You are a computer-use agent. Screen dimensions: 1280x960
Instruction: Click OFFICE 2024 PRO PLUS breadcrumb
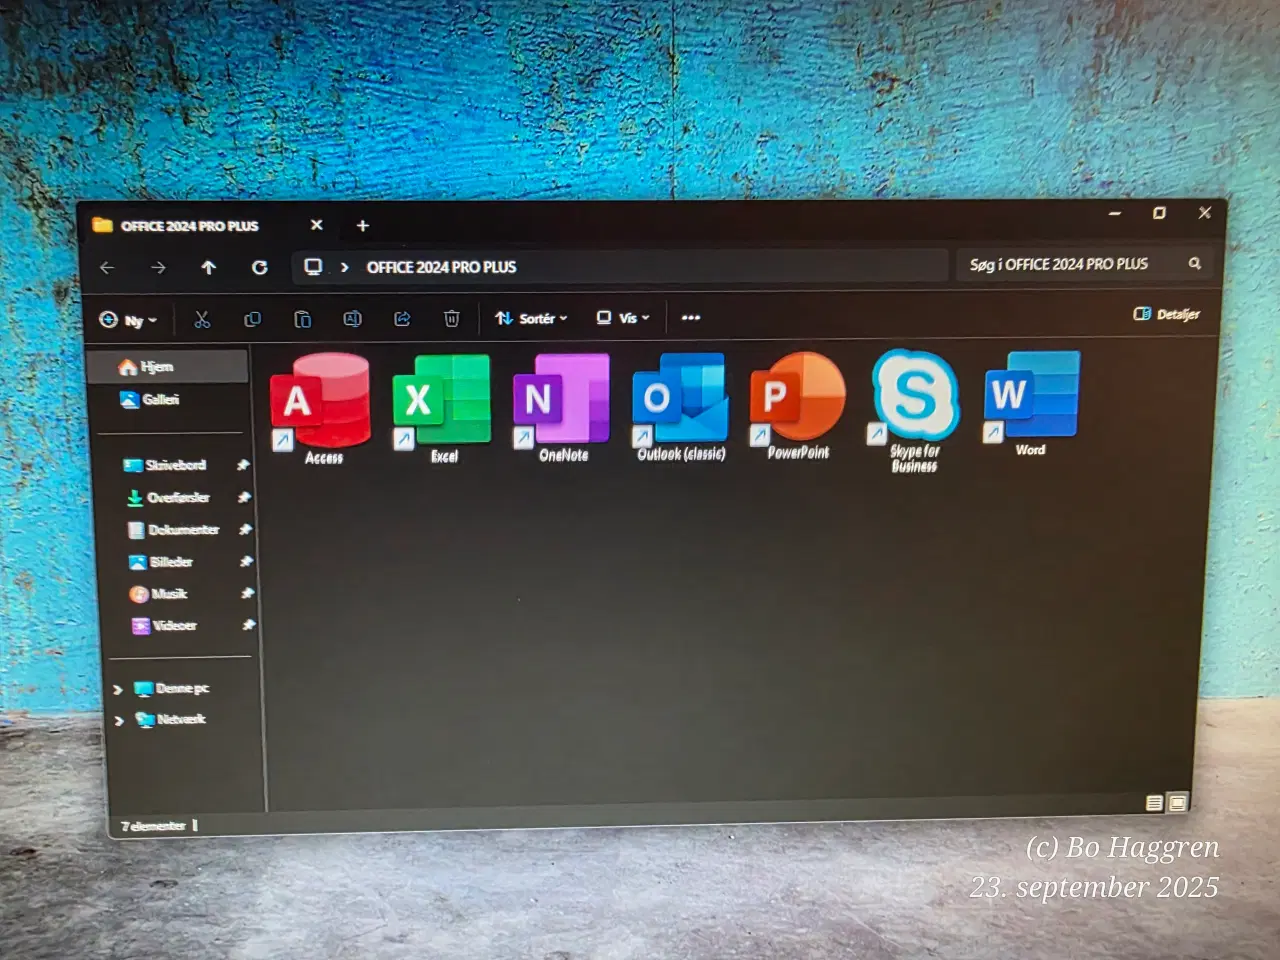click(x=441, y=267)
